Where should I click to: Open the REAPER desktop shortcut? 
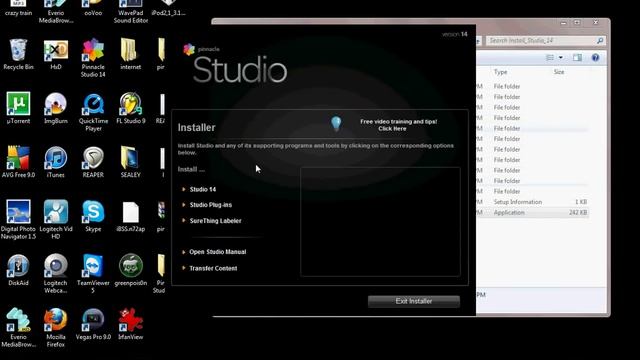[93, 162]
